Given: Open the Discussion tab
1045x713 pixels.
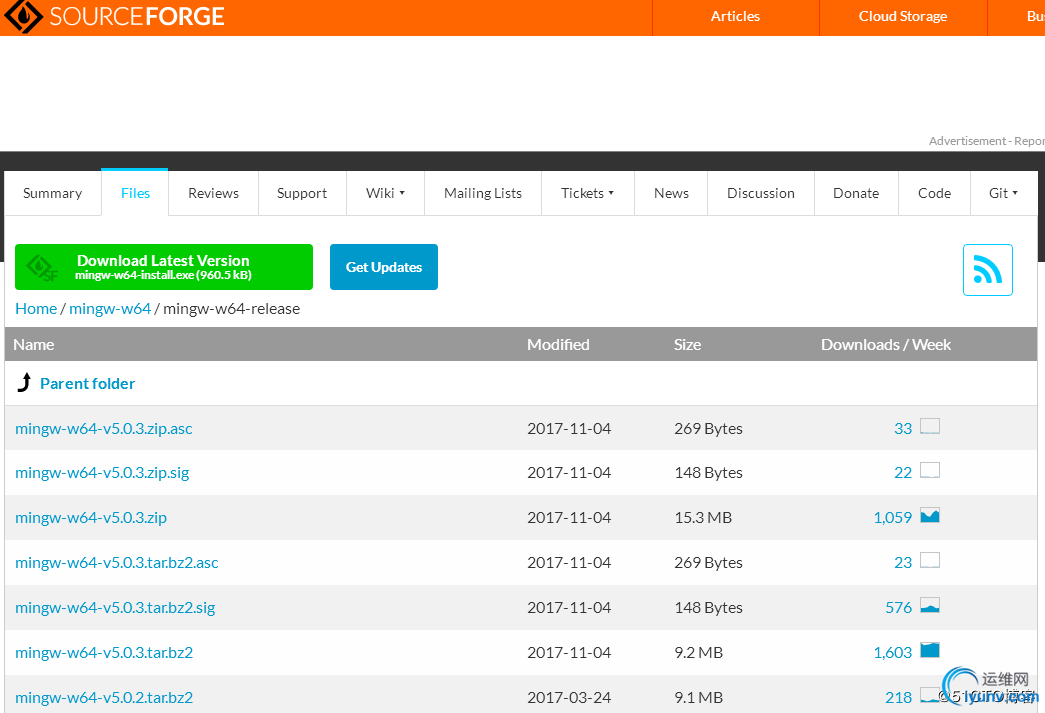Looking at the screenshot, I should coord(761,193).
